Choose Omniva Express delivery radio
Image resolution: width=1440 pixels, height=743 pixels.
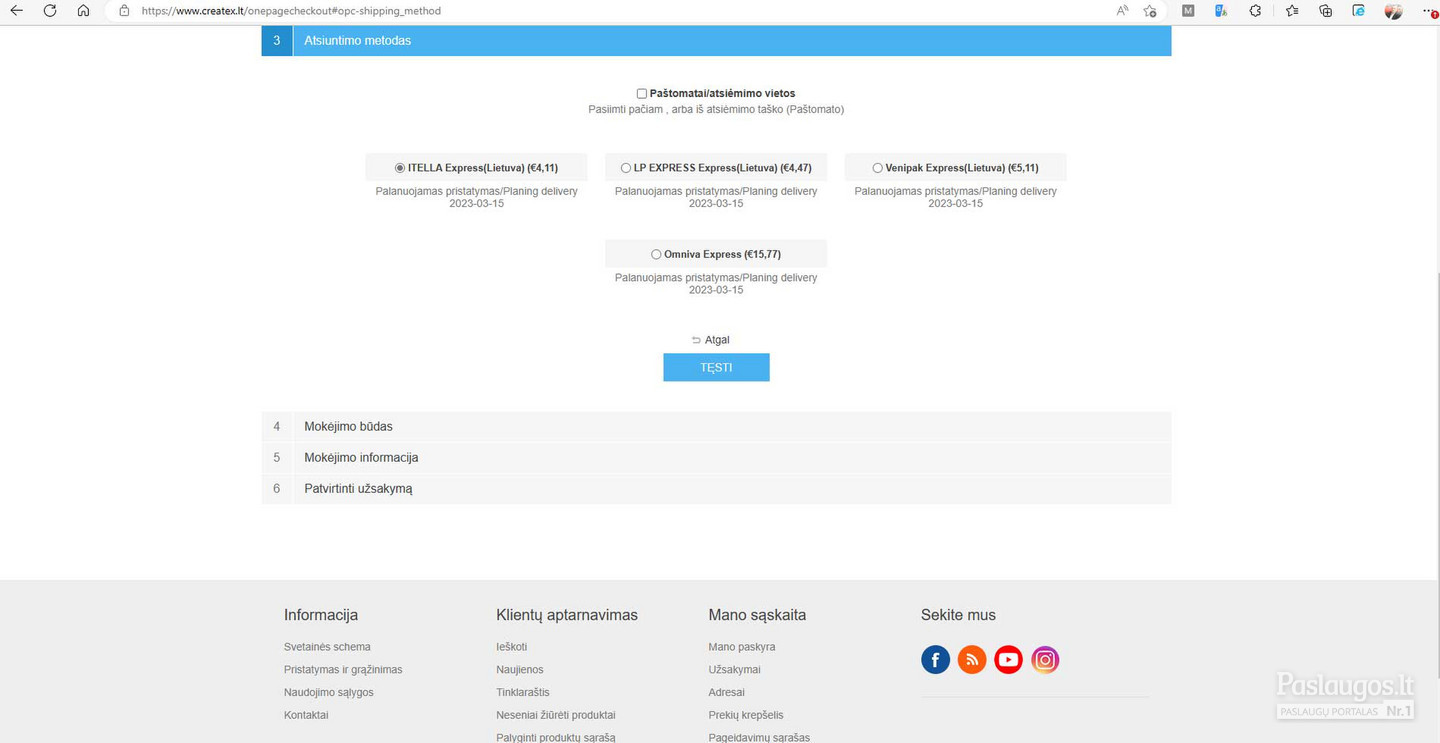click(x=656, y=255)
